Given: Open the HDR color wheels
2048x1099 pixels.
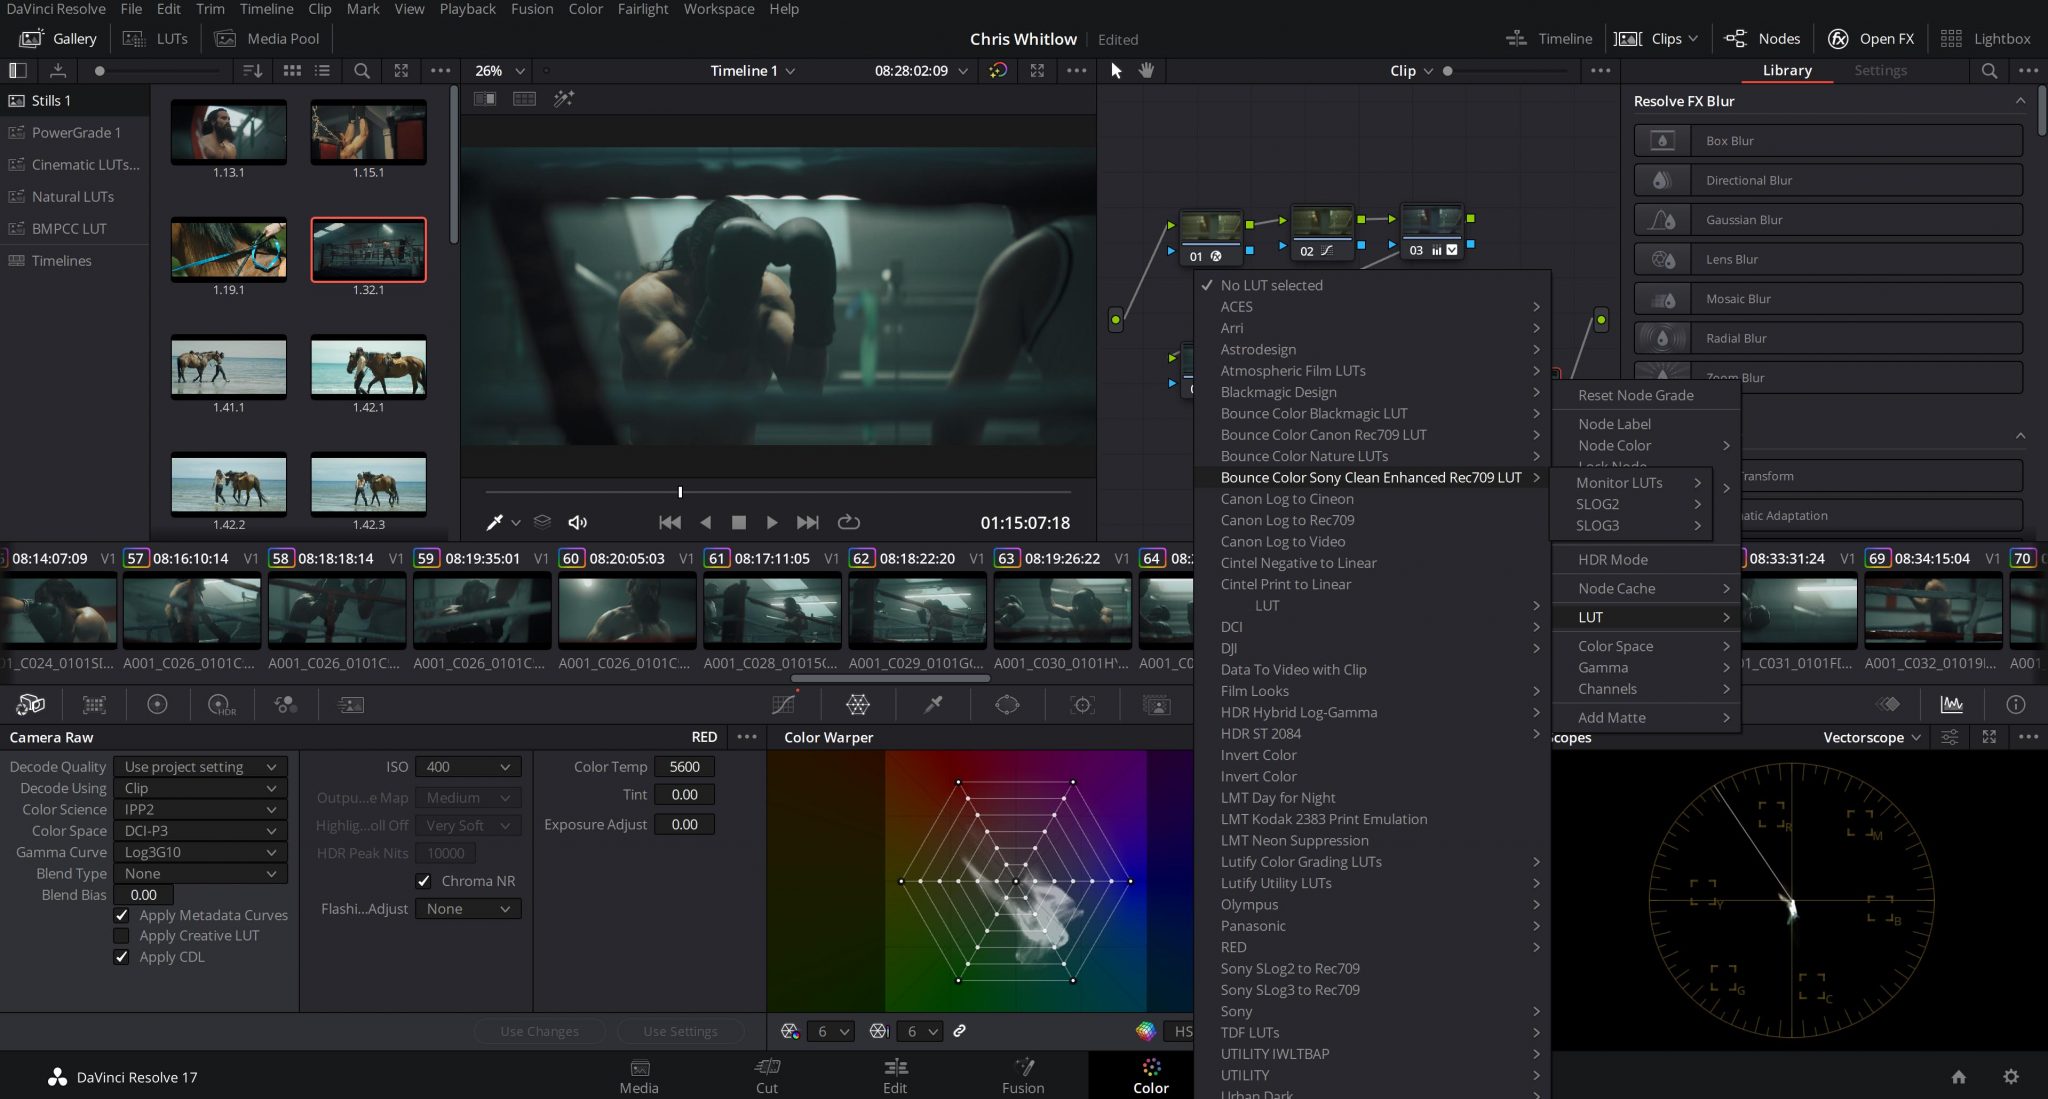Looking at the screenshot, I should click(220, 704).
